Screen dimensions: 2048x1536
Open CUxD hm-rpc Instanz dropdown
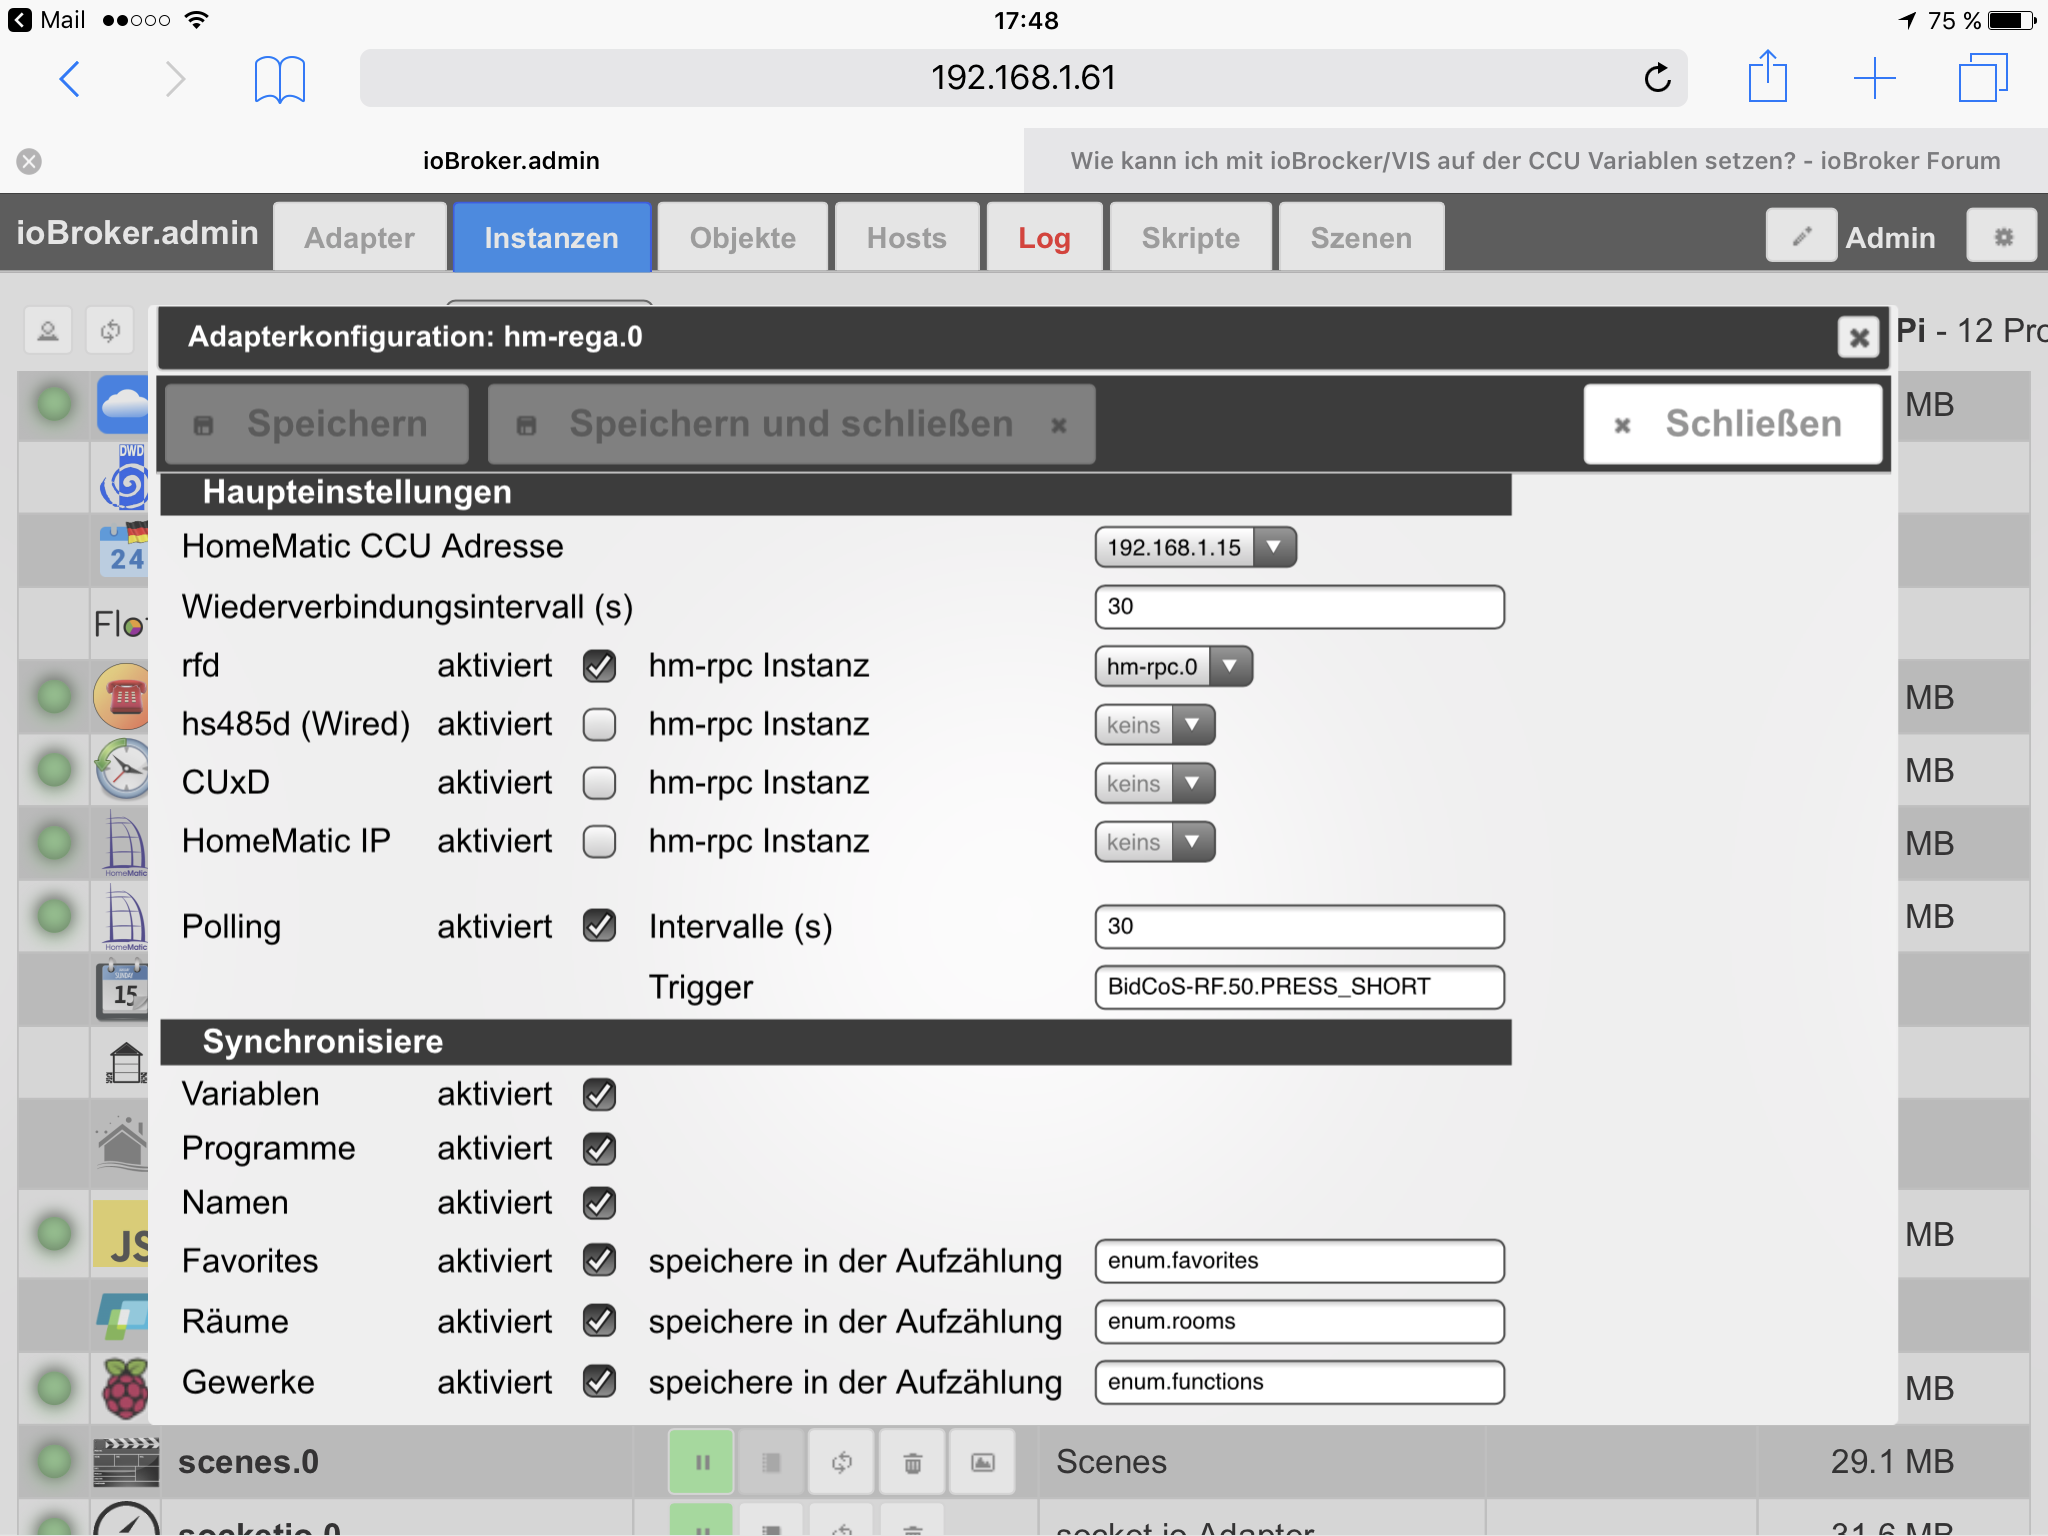pos(1154,783)
